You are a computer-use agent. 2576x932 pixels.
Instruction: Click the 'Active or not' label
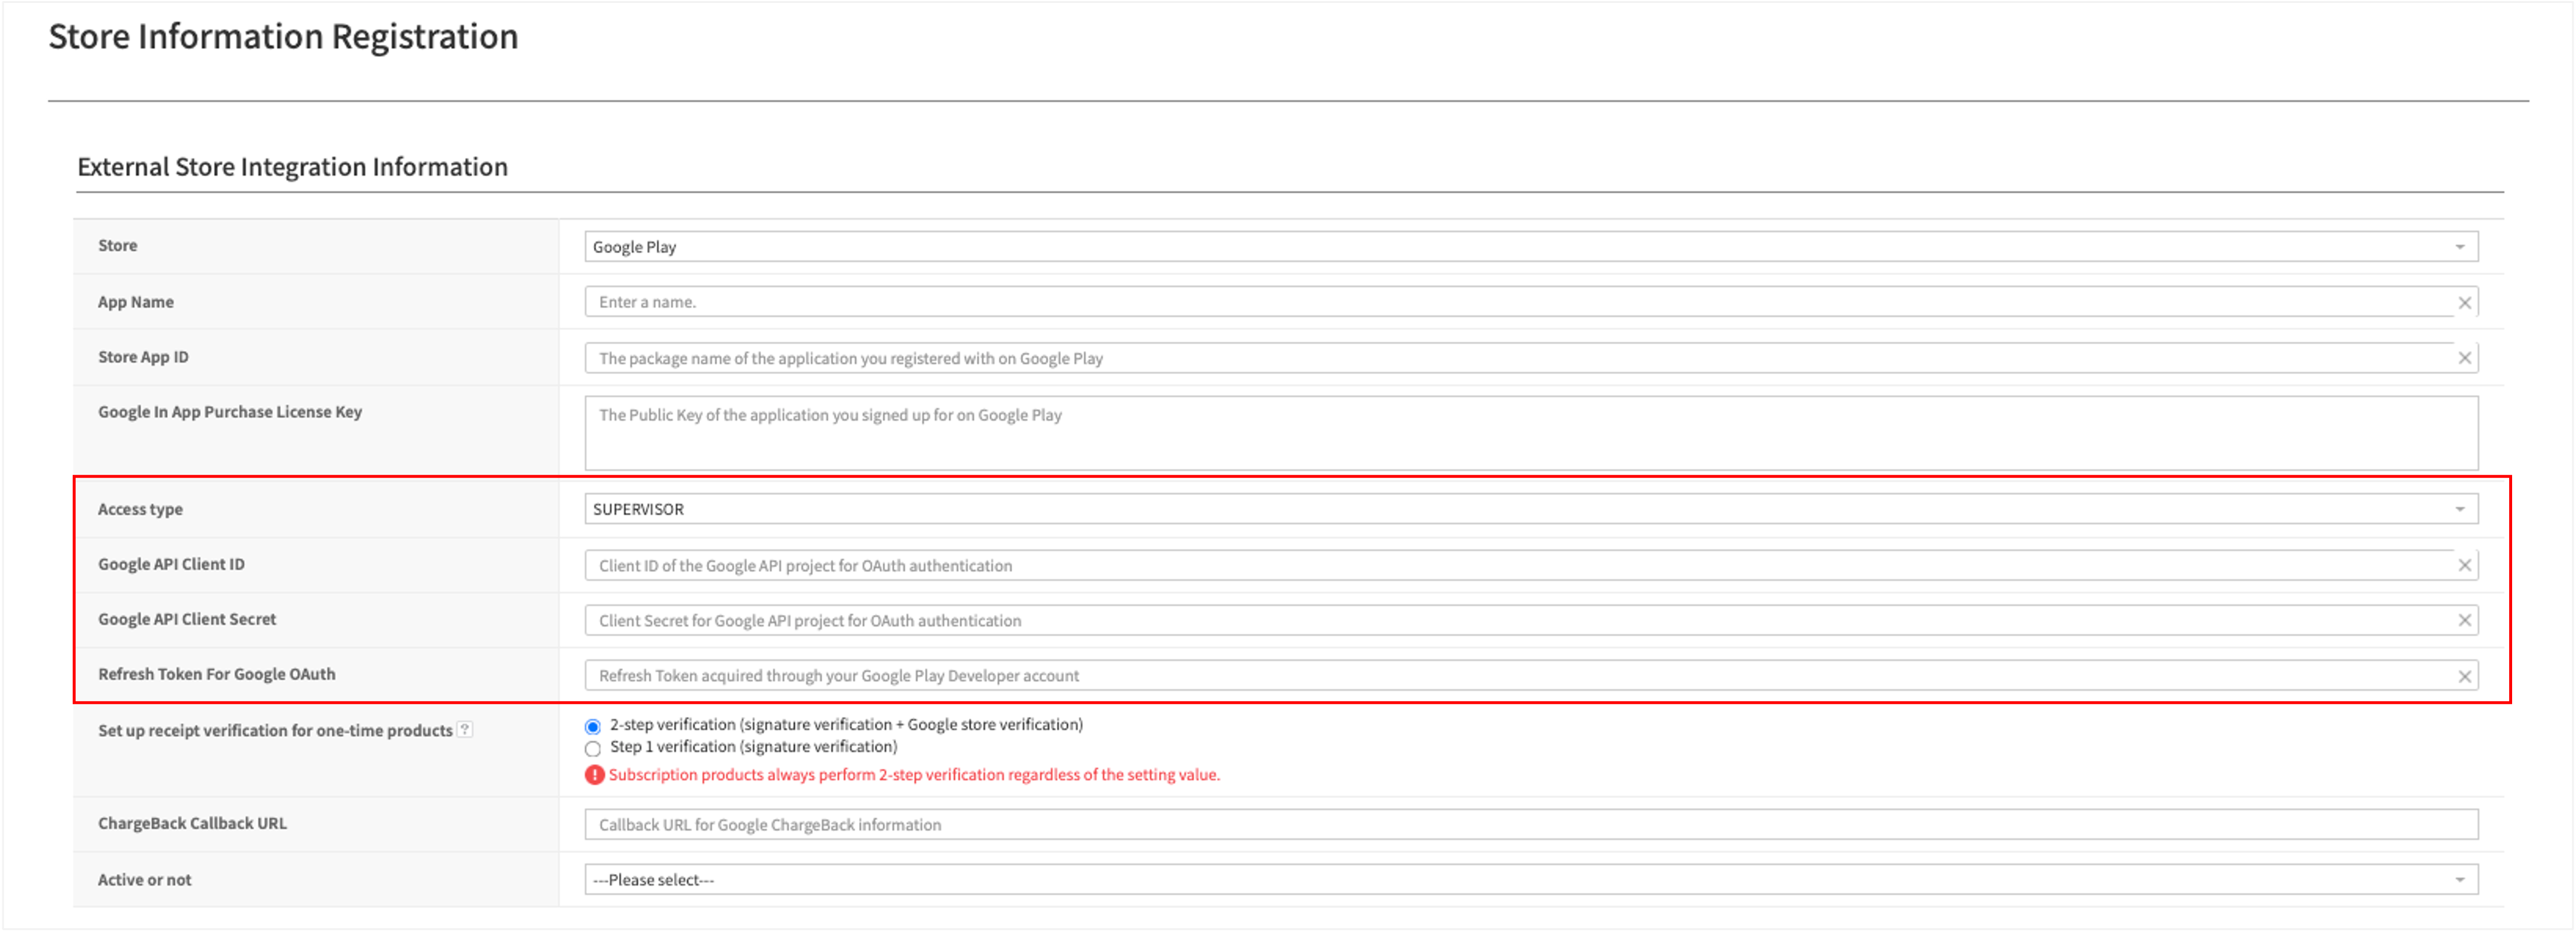[144, 880]
